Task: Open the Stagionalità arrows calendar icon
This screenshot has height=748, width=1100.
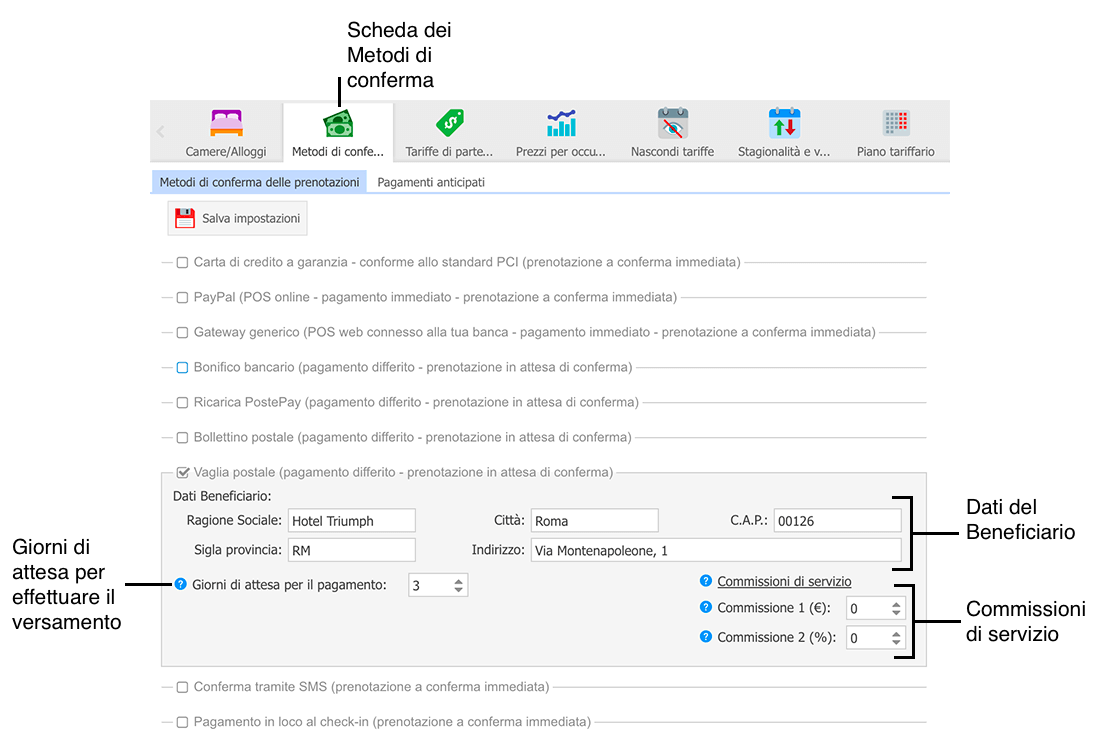Action: pos(784,123)
